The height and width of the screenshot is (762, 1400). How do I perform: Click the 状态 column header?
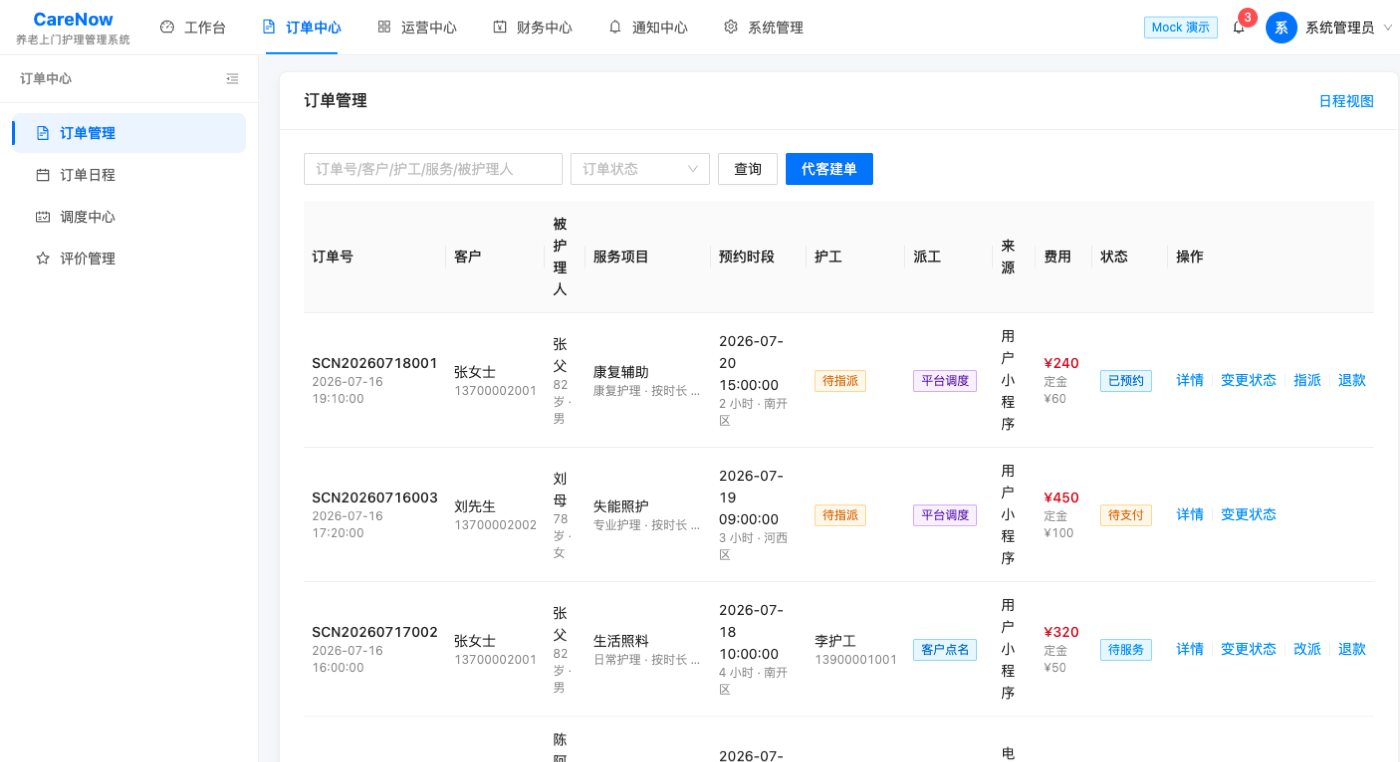(1114, 257)
